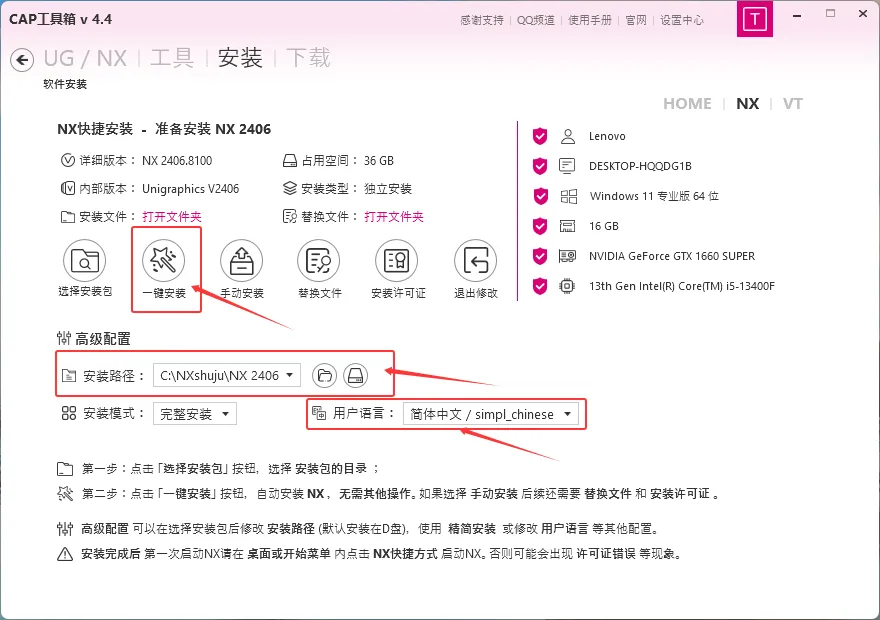This screenshot has width=880, height=620.
Task: Switch to the UG / NX section
Action: 85,58
